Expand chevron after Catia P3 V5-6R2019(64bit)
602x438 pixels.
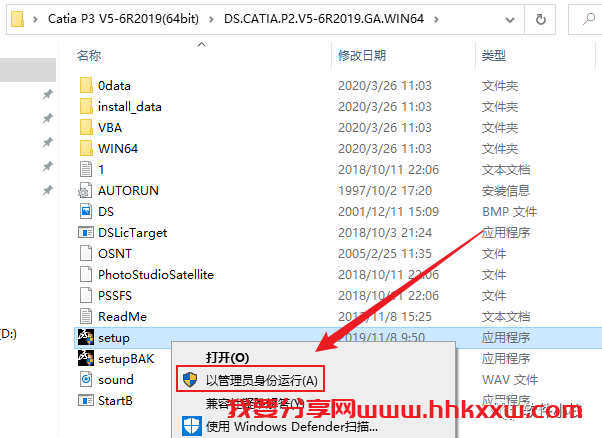click(x=211, y=19)
